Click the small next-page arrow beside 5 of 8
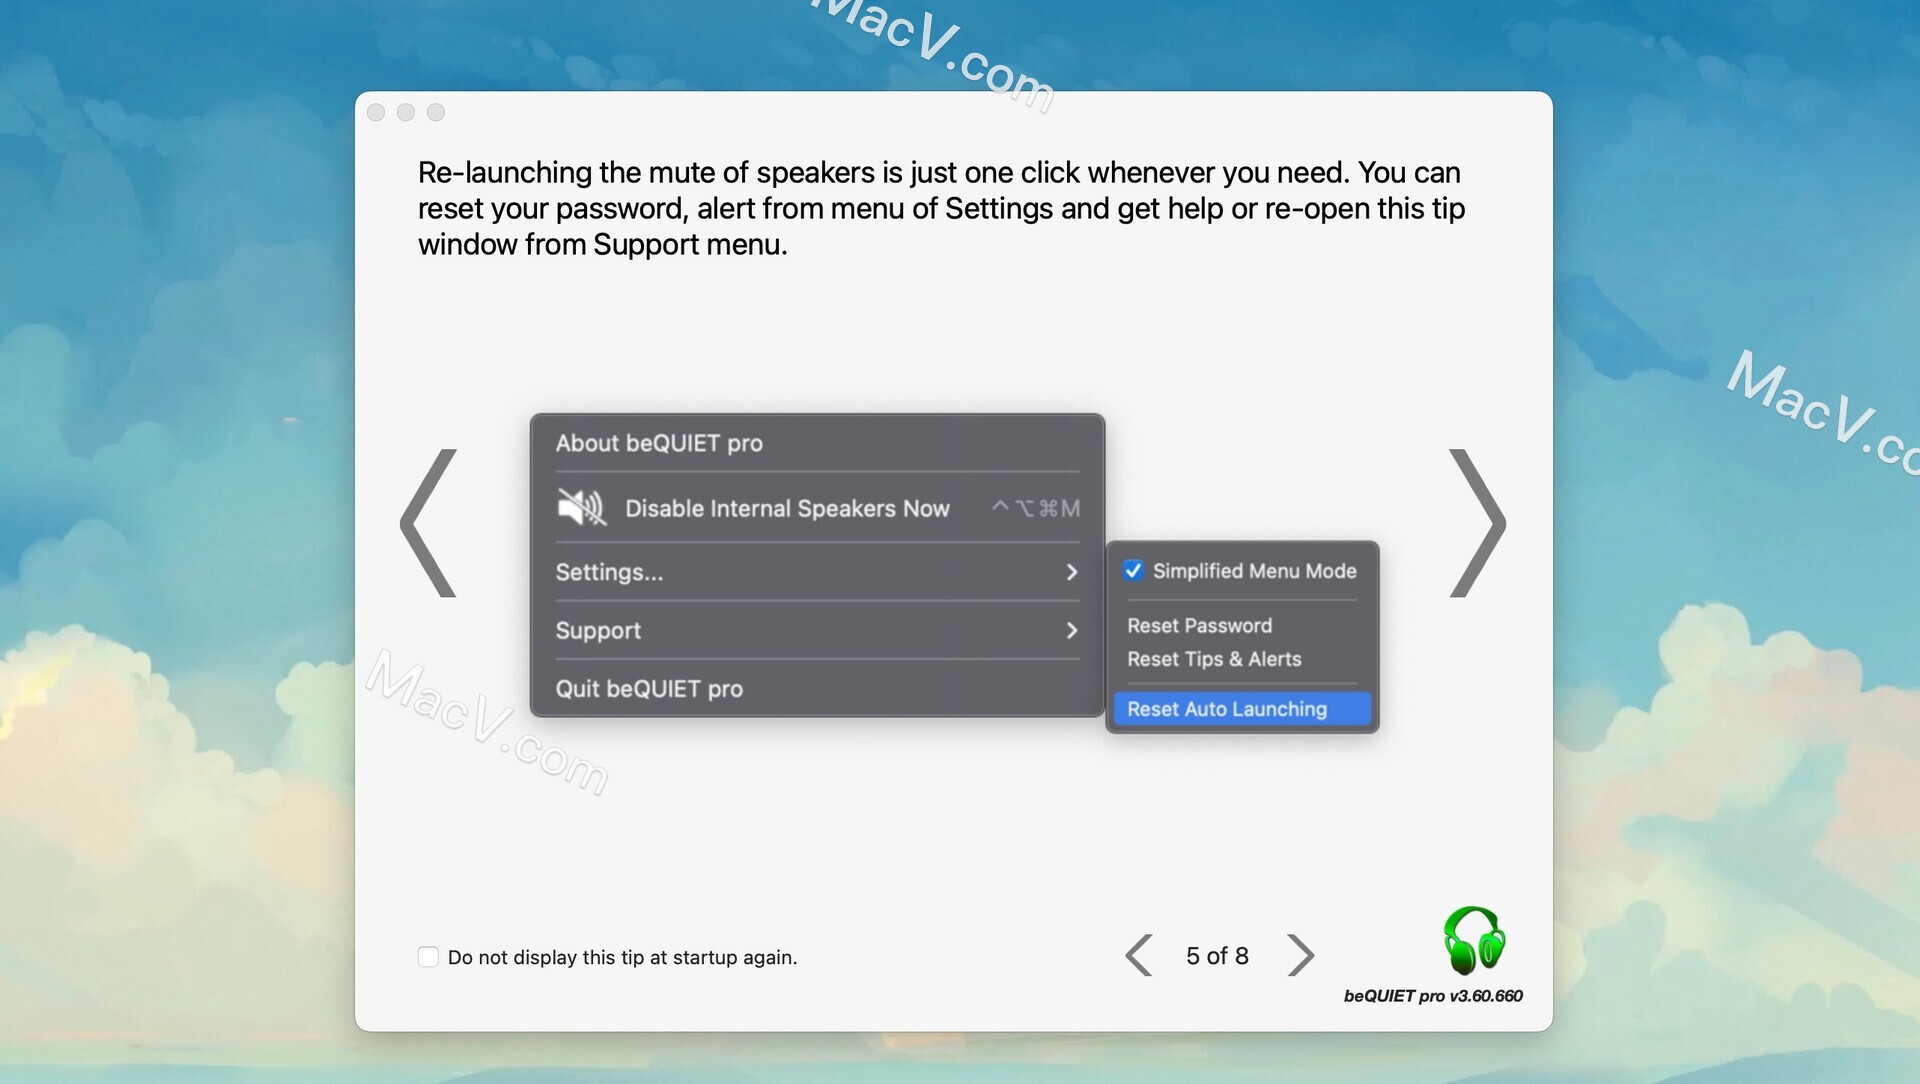 (1300, 955)
